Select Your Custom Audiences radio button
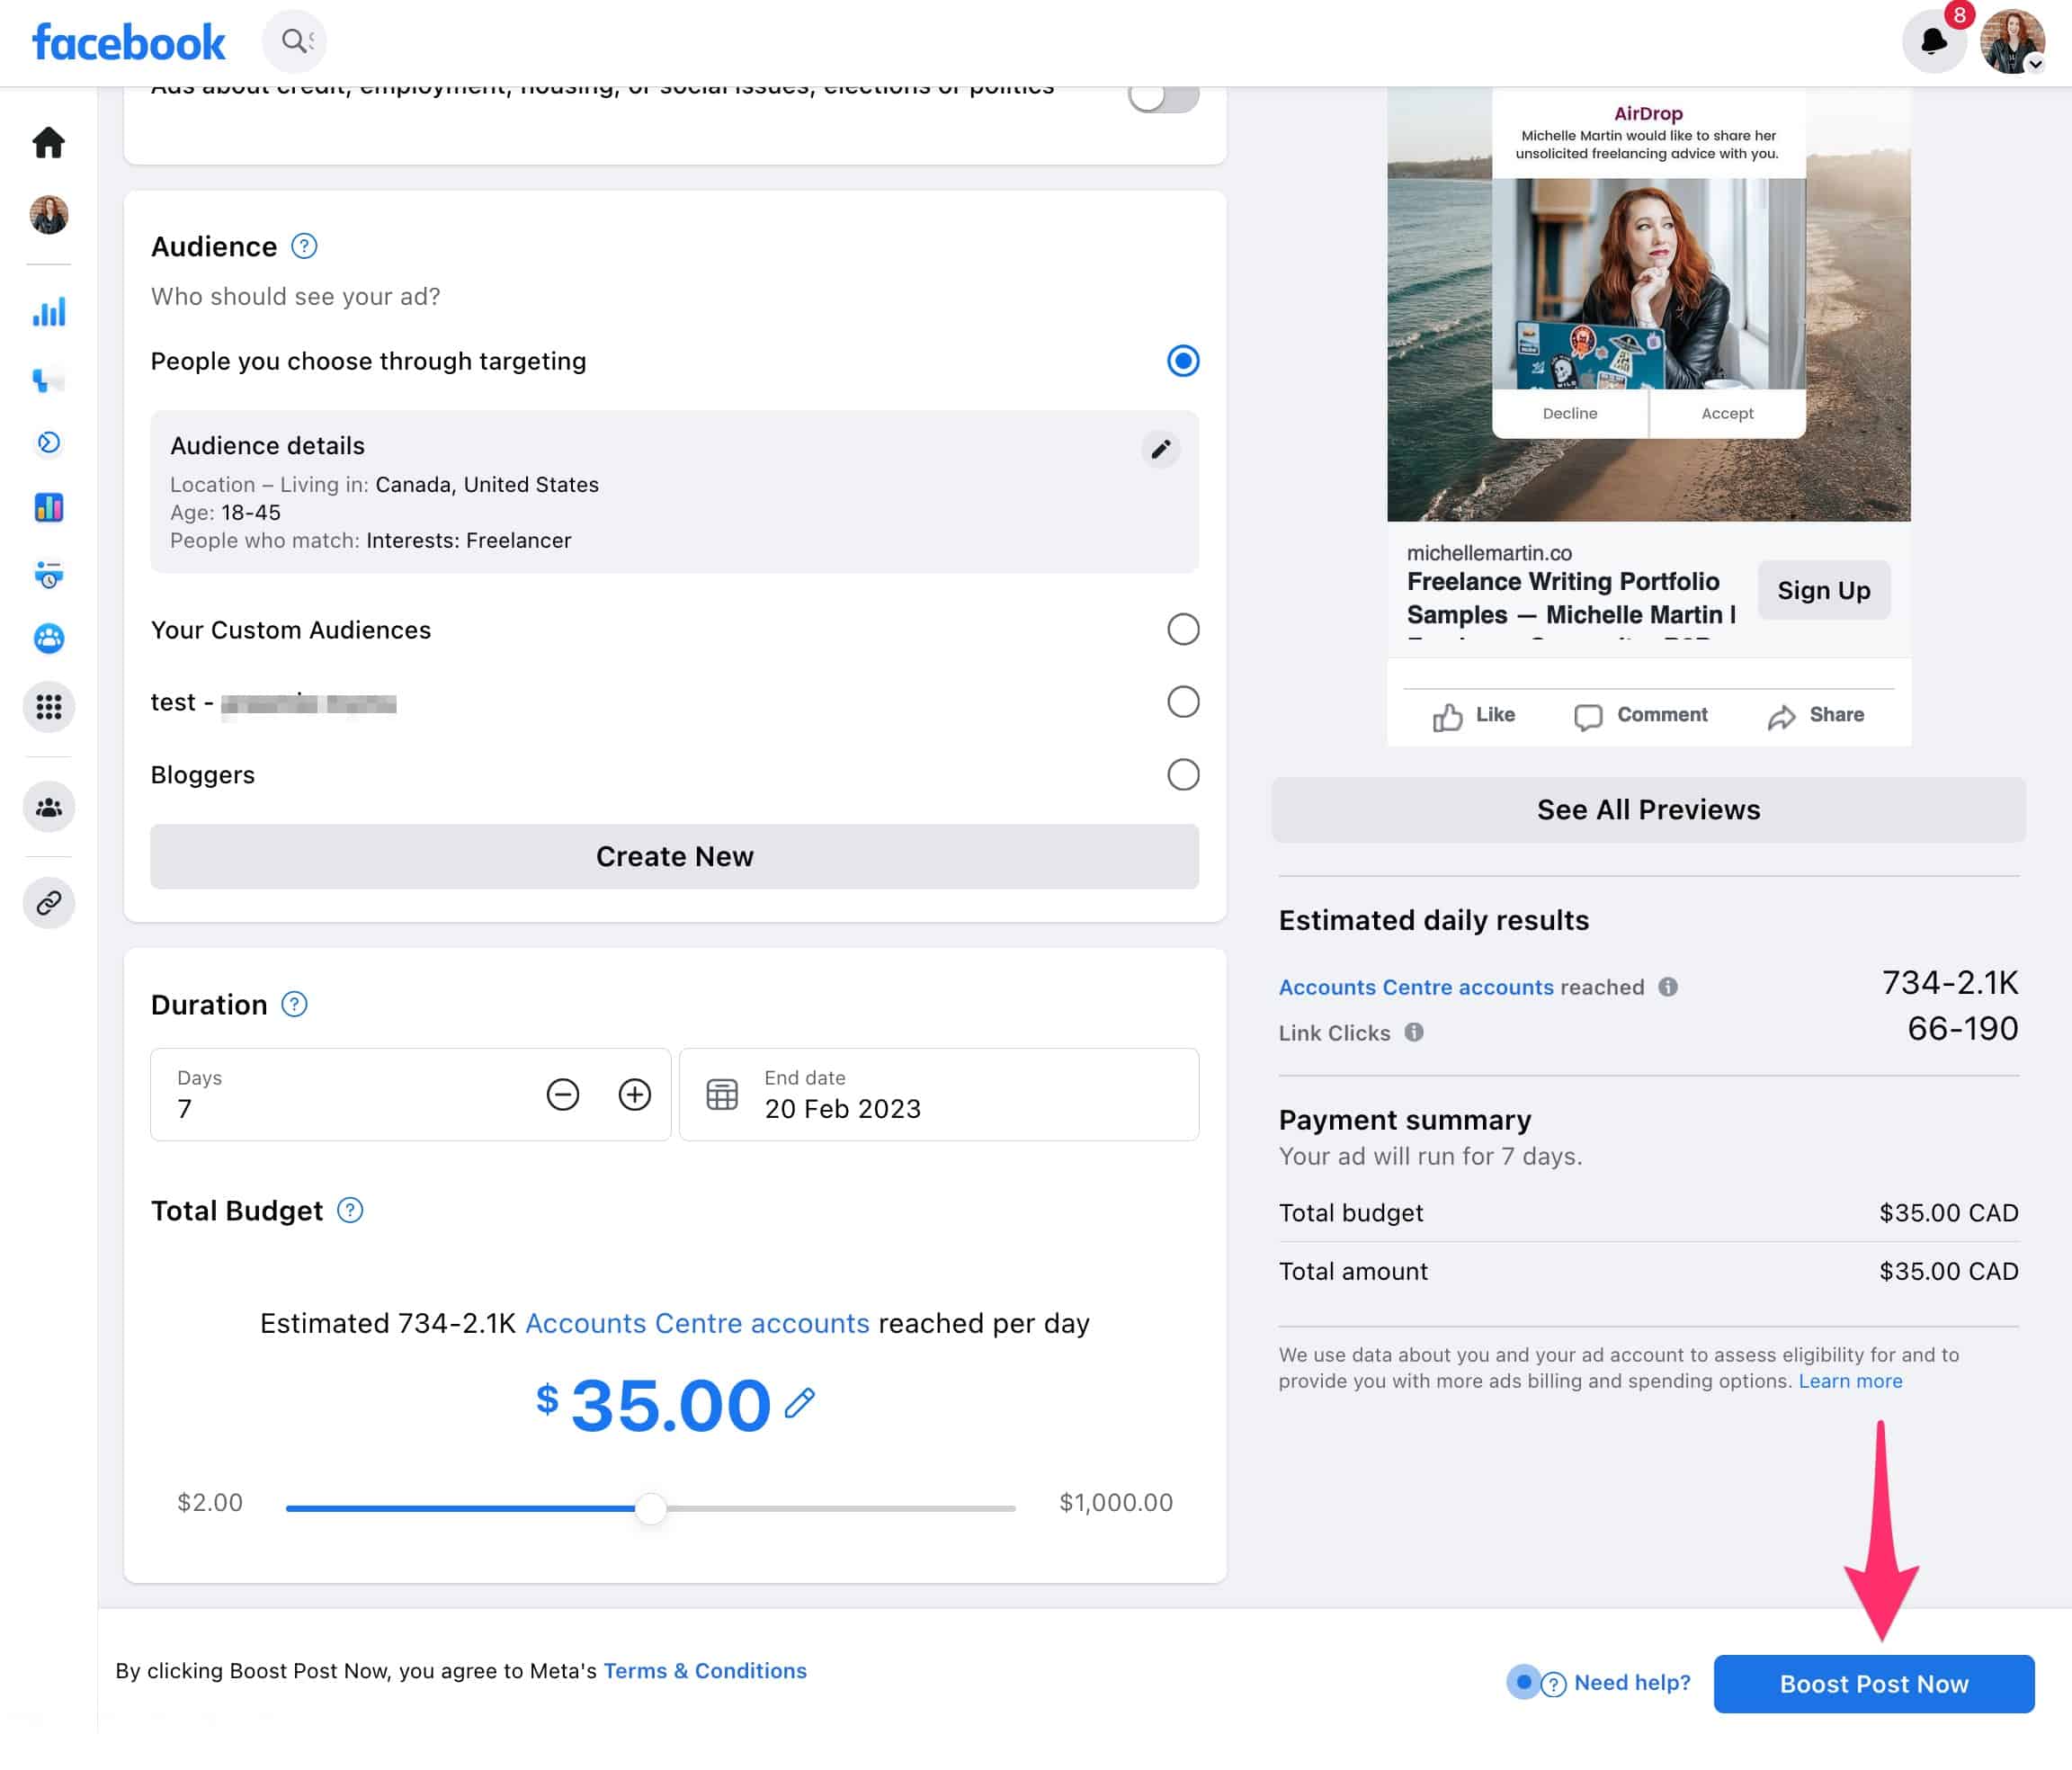This screenshot has width=2072, height=1770. (1183, 629)
